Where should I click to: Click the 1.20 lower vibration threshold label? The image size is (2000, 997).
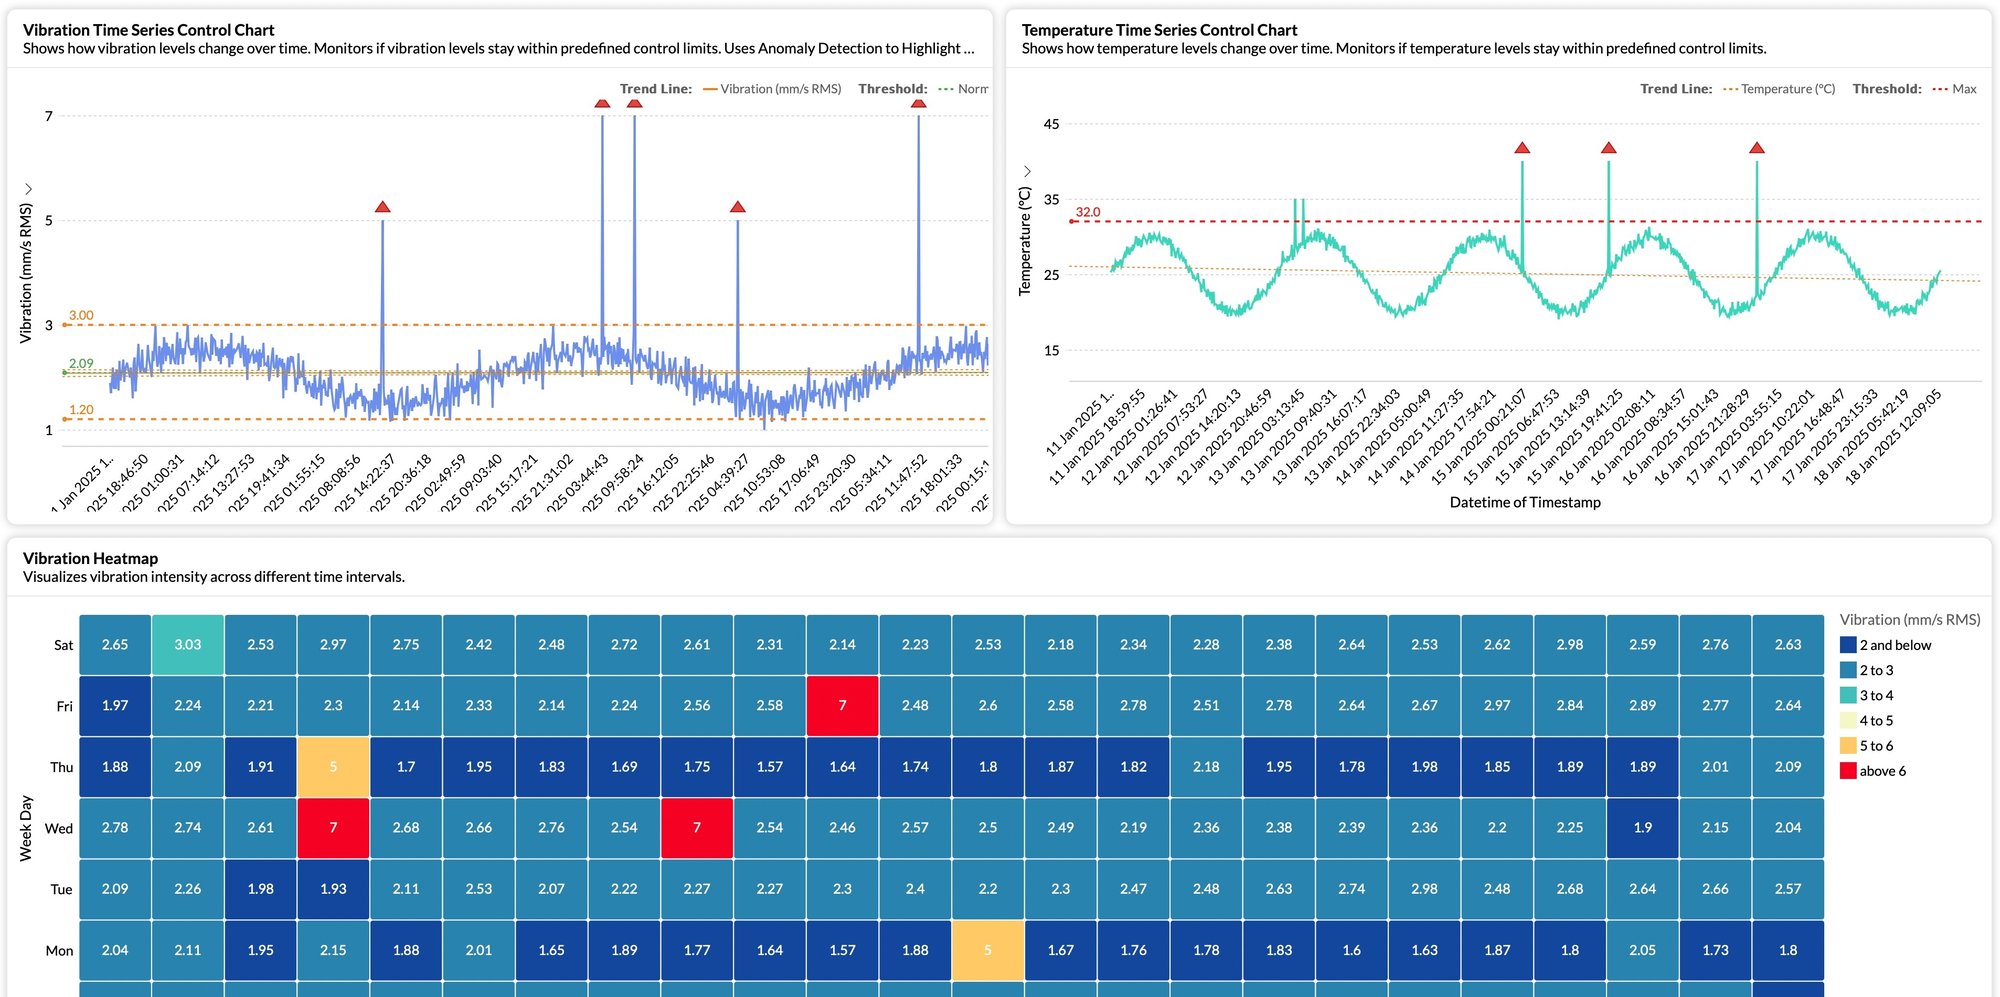81,410
